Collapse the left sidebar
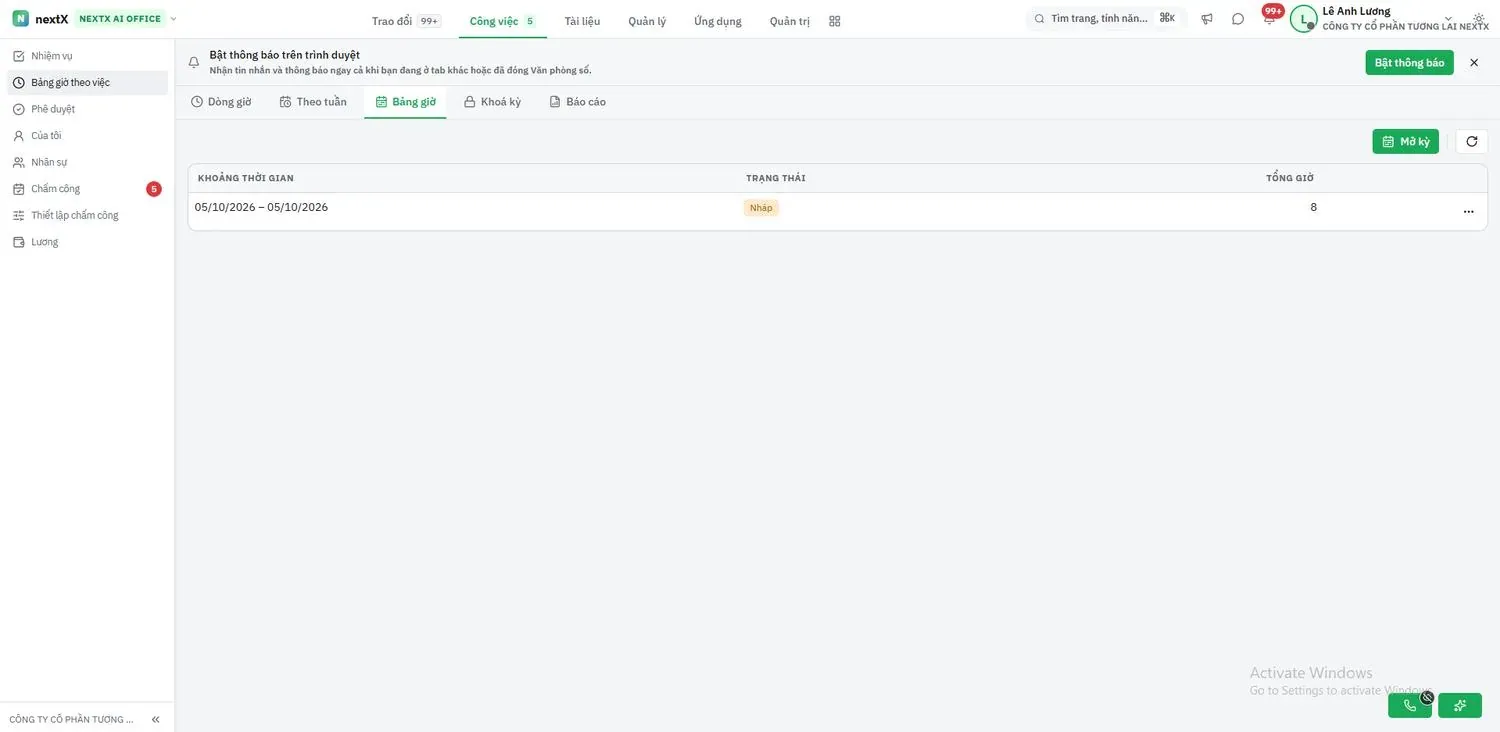Screen dimensions: 1500x732 pyautogui.click(x=156, y=719)
